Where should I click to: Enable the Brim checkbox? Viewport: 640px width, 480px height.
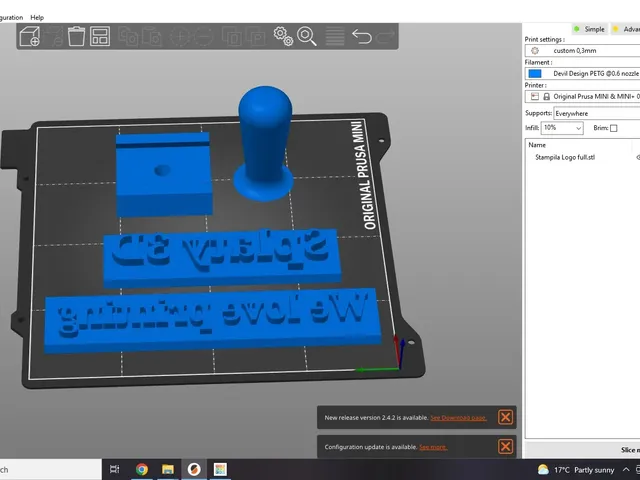pos(613,128)
